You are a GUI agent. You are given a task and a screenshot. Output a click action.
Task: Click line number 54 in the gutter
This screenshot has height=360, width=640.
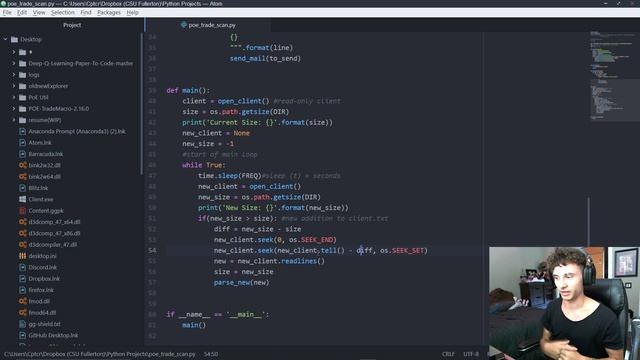point(152,250)
